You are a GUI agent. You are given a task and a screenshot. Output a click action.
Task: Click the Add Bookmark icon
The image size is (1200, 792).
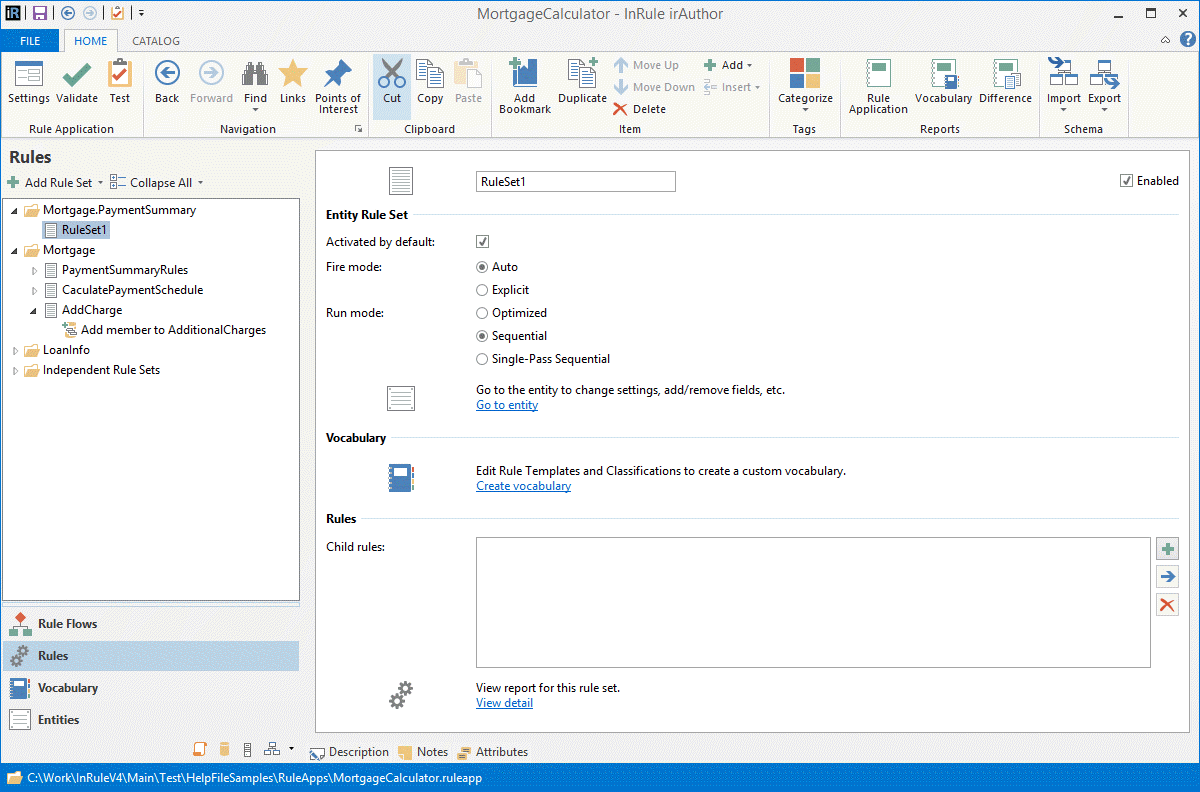524,75
